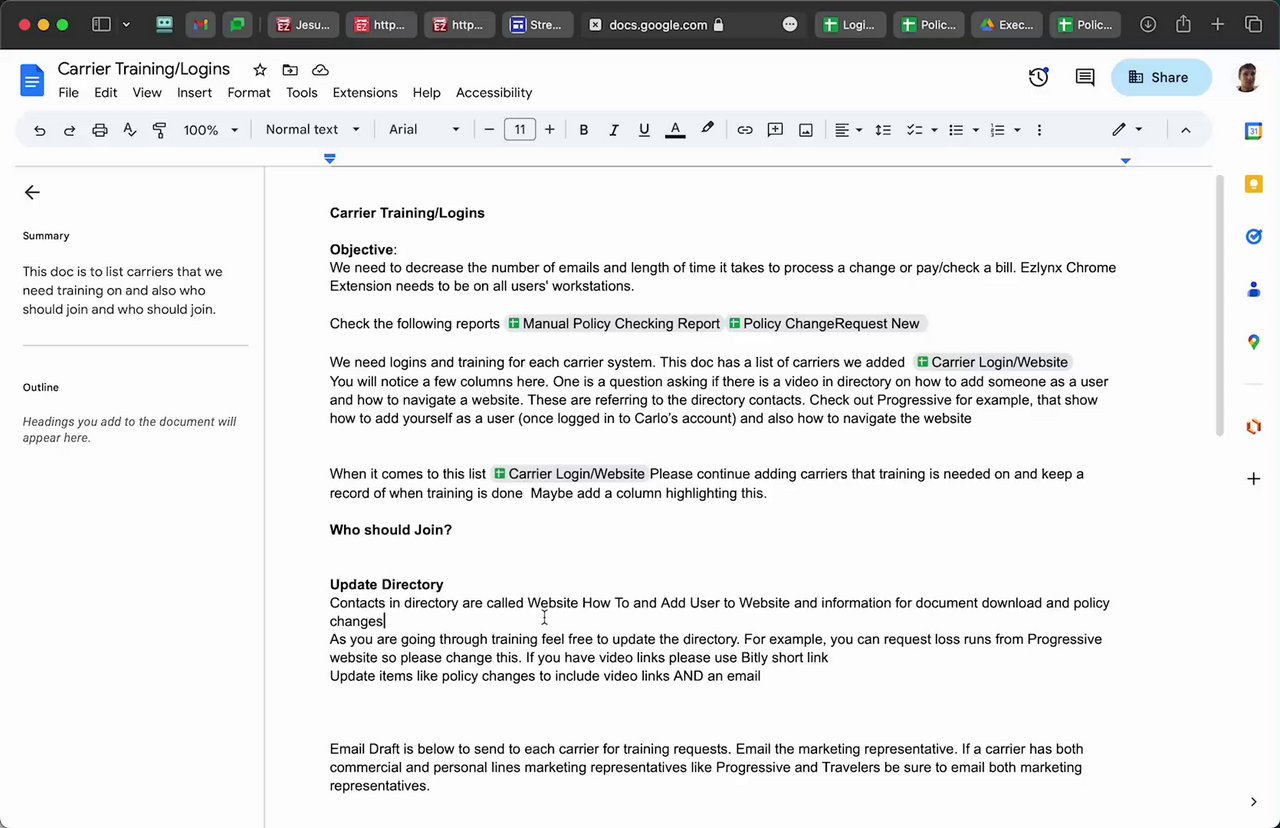The width and height of the screenshot is (1280, 828).
Task: Open Google Tasks side panel
Action: pyautogui.click(x=1253, y=237)
